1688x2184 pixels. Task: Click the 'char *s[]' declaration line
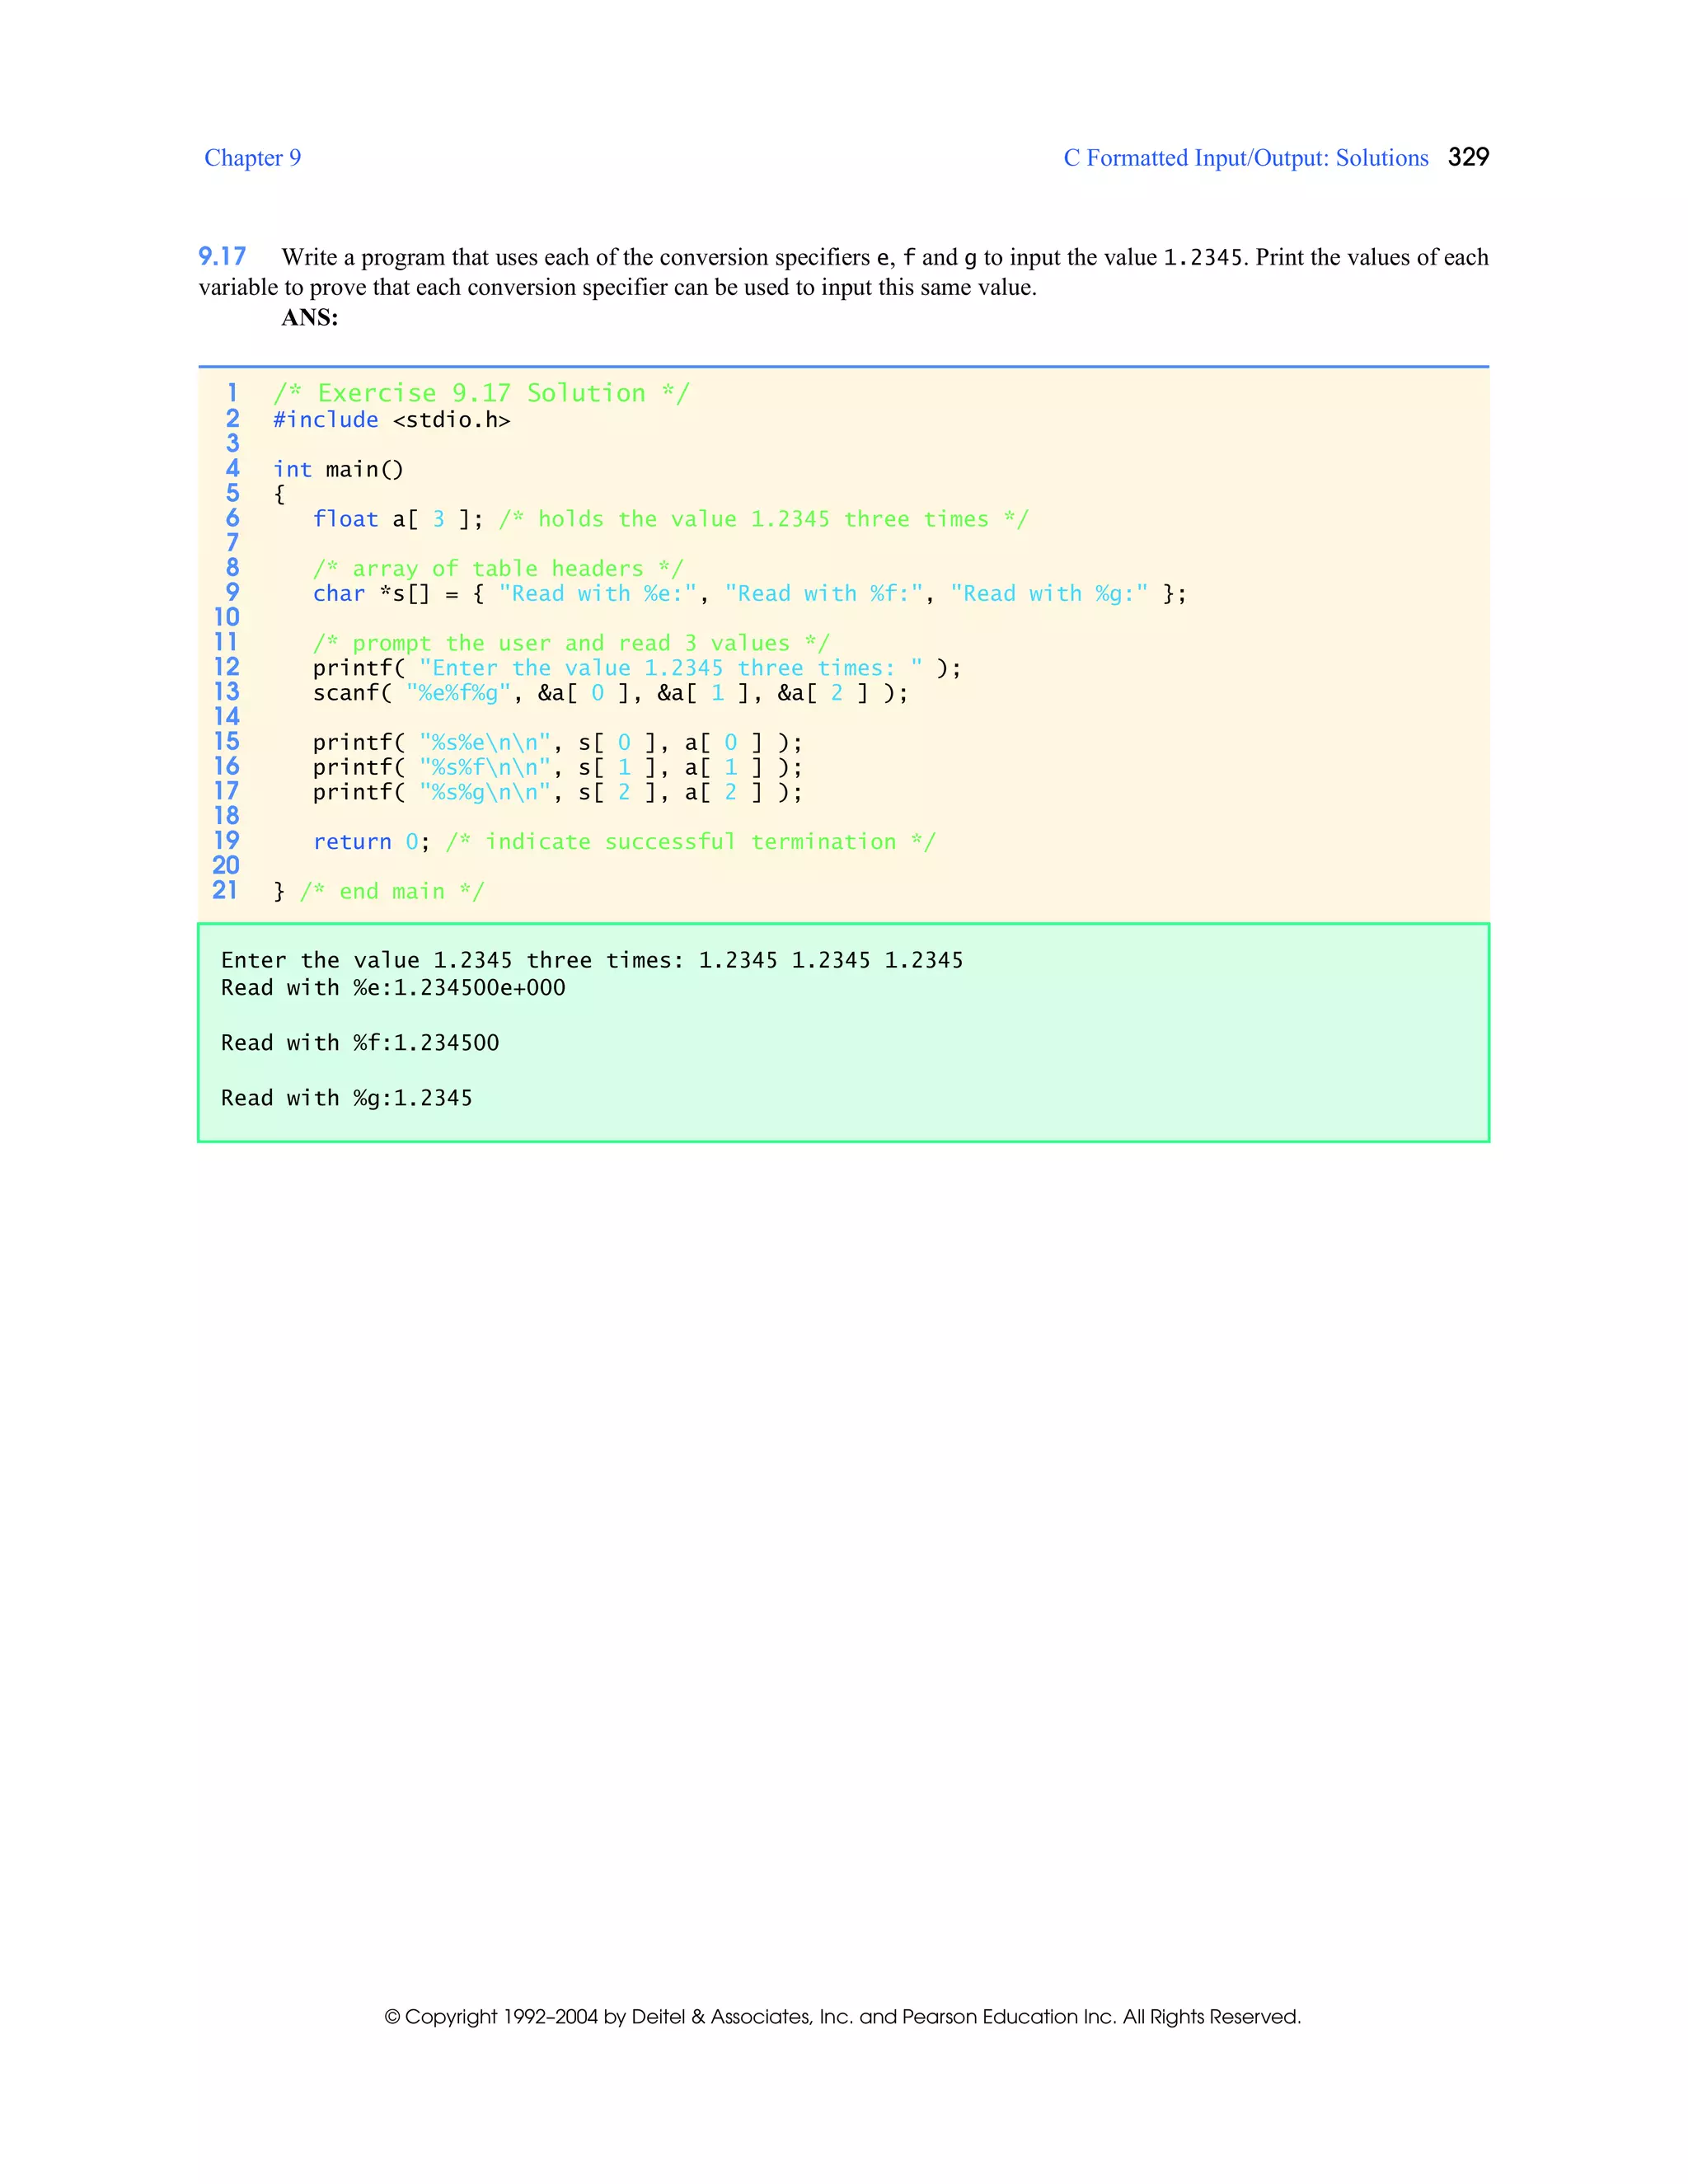pos(750,594)
